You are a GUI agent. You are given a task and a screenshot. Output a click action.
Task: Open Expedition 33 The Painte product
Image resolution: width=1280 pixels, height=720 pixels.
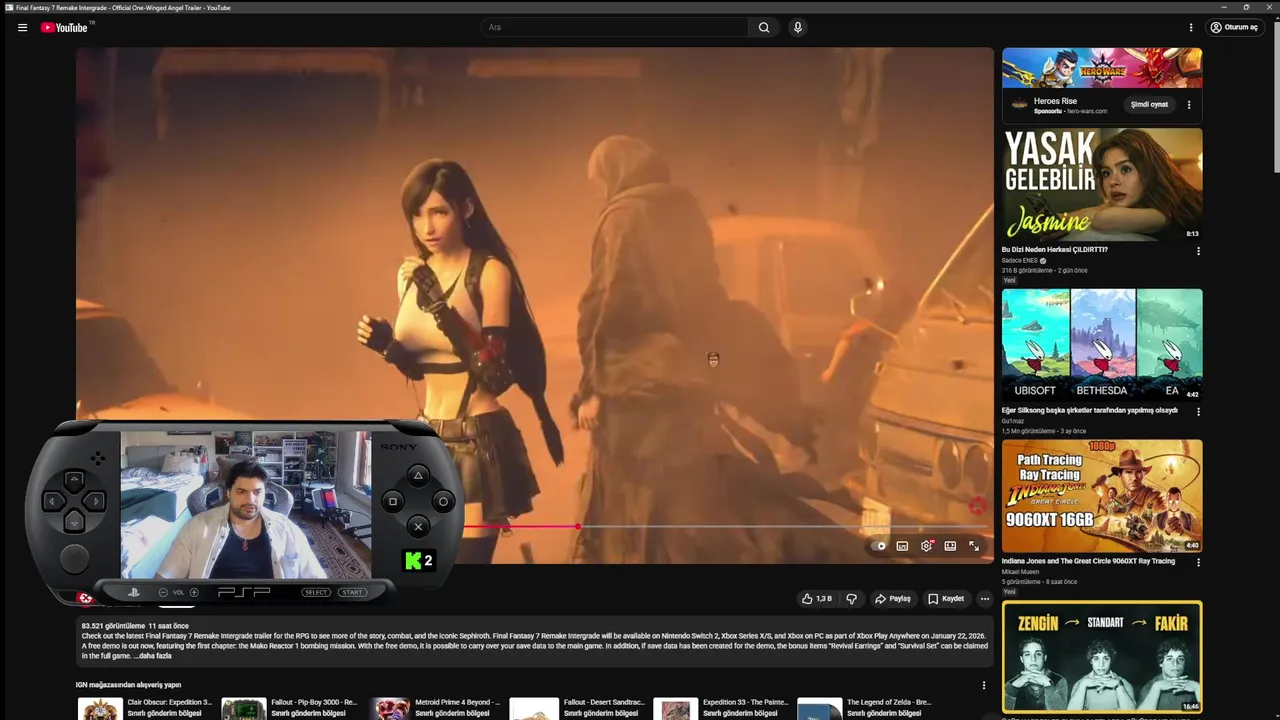tap(722, 708)
